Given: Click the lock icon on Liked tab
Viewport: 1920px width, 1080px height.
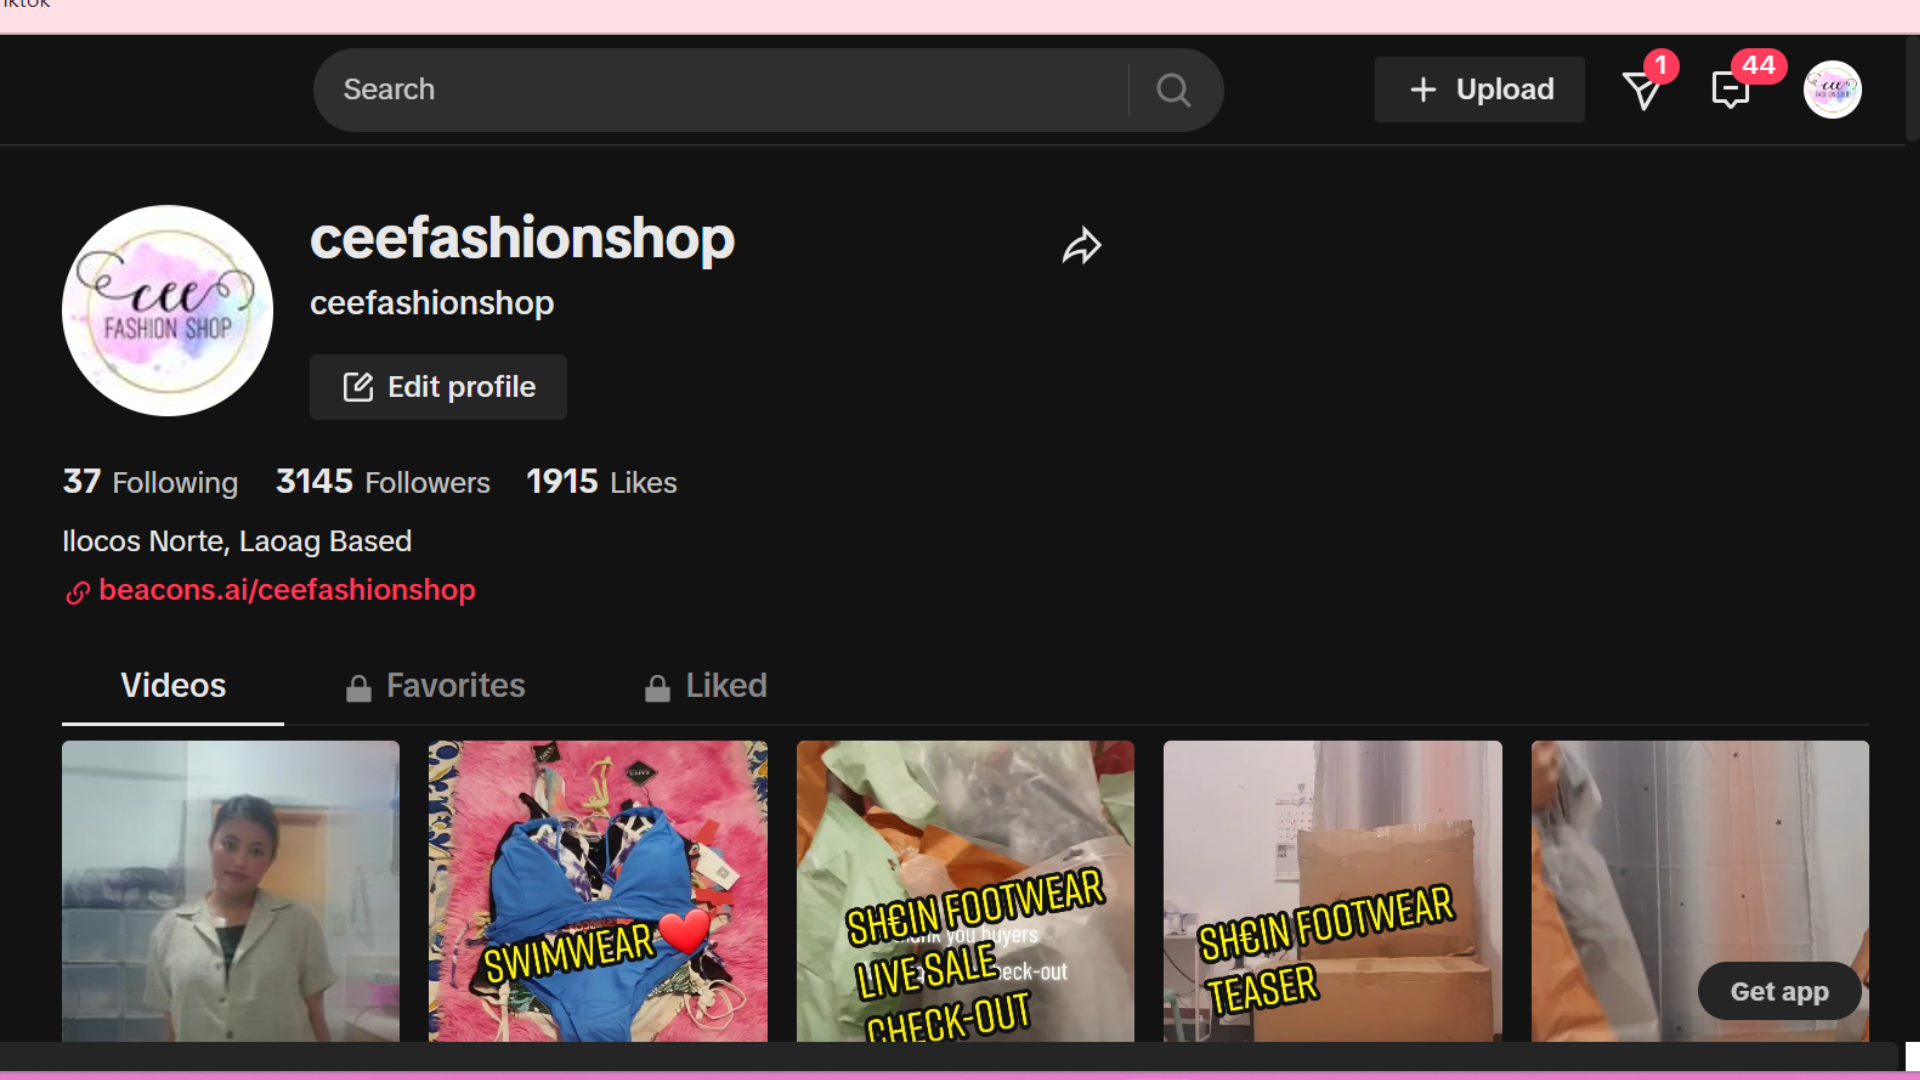Looking at the screenshot, I should tap(657, 688).
